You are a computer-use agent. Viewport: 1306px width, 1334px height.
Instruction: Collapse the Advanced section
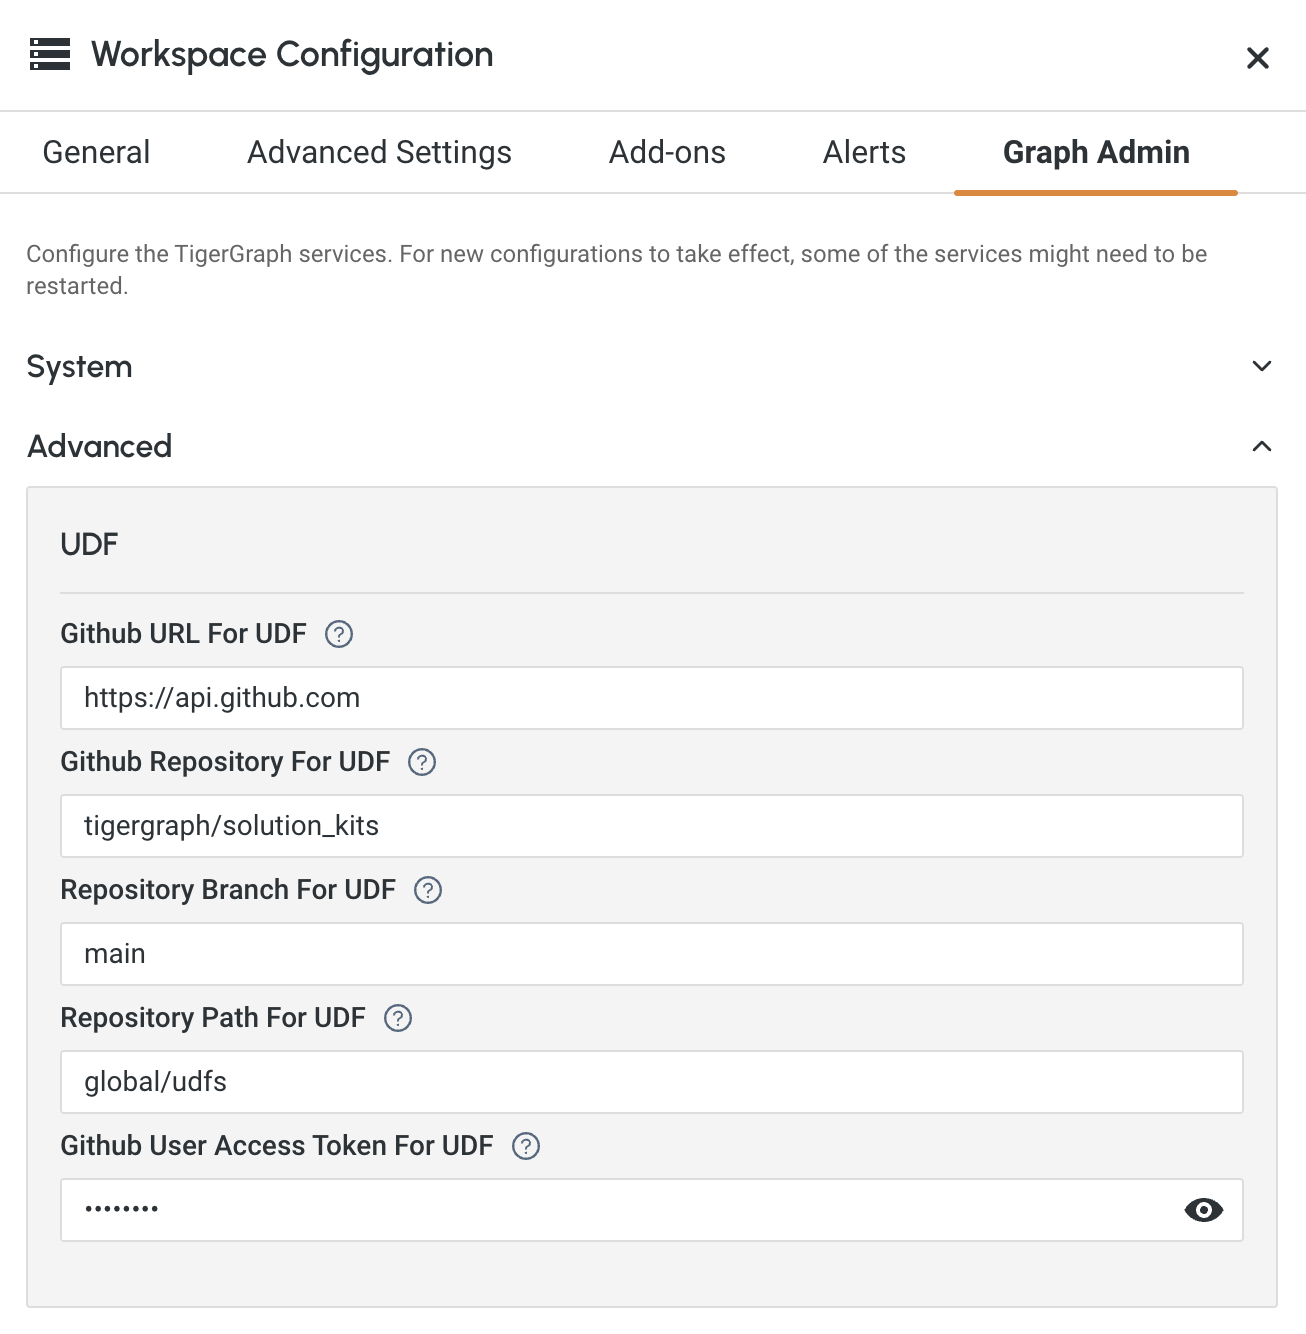click(x=1262, y=444)
